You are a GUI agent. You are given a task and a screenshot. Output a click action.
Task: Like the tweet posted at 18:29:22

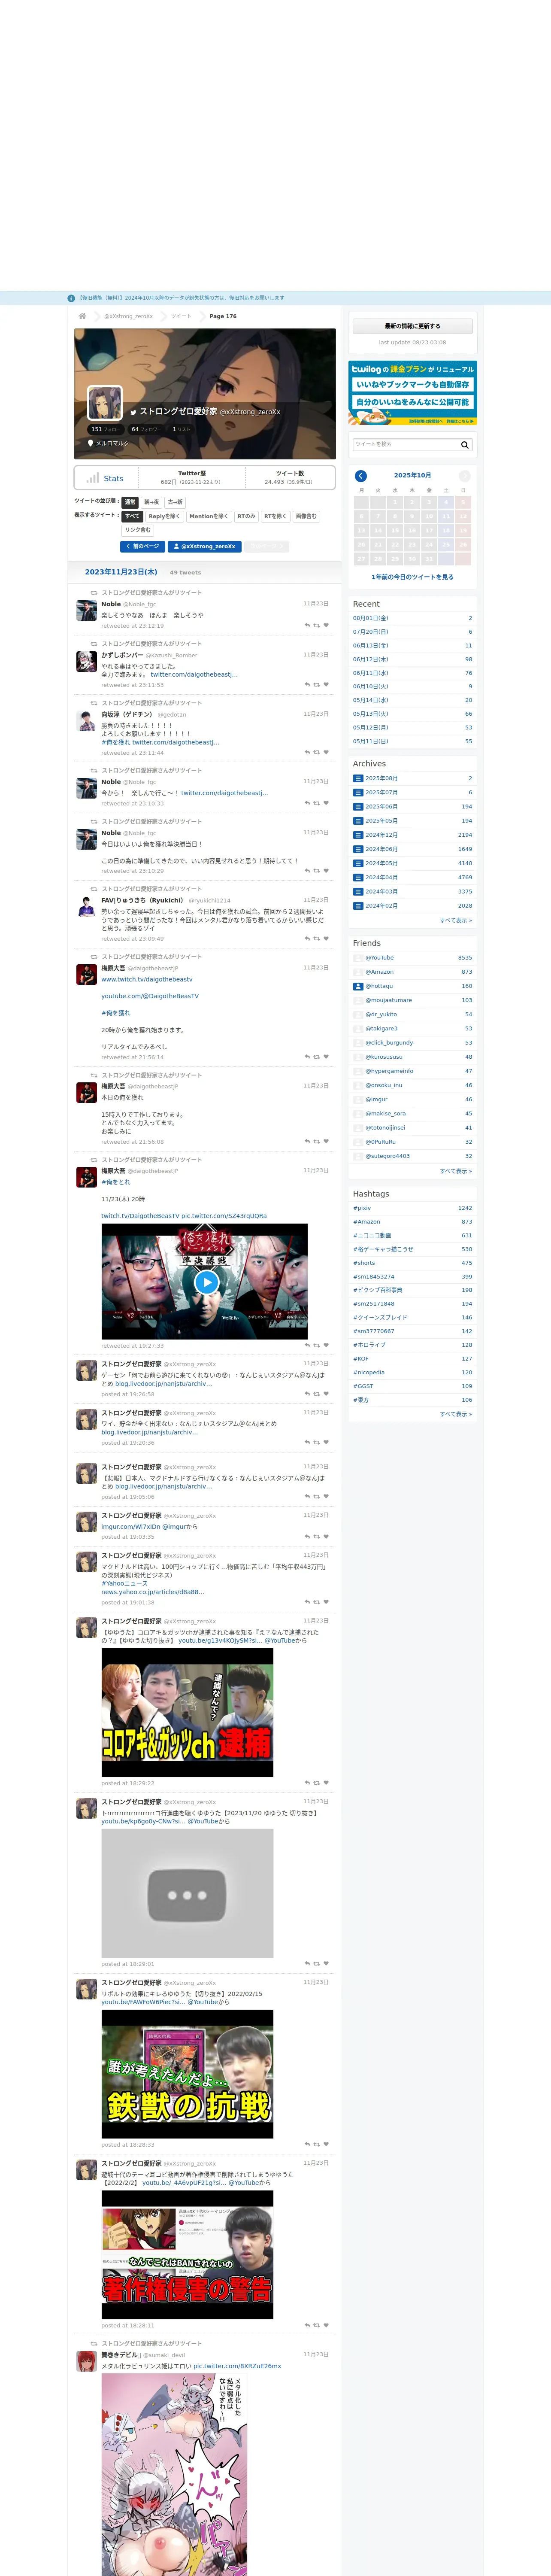tap(326, 1783)
